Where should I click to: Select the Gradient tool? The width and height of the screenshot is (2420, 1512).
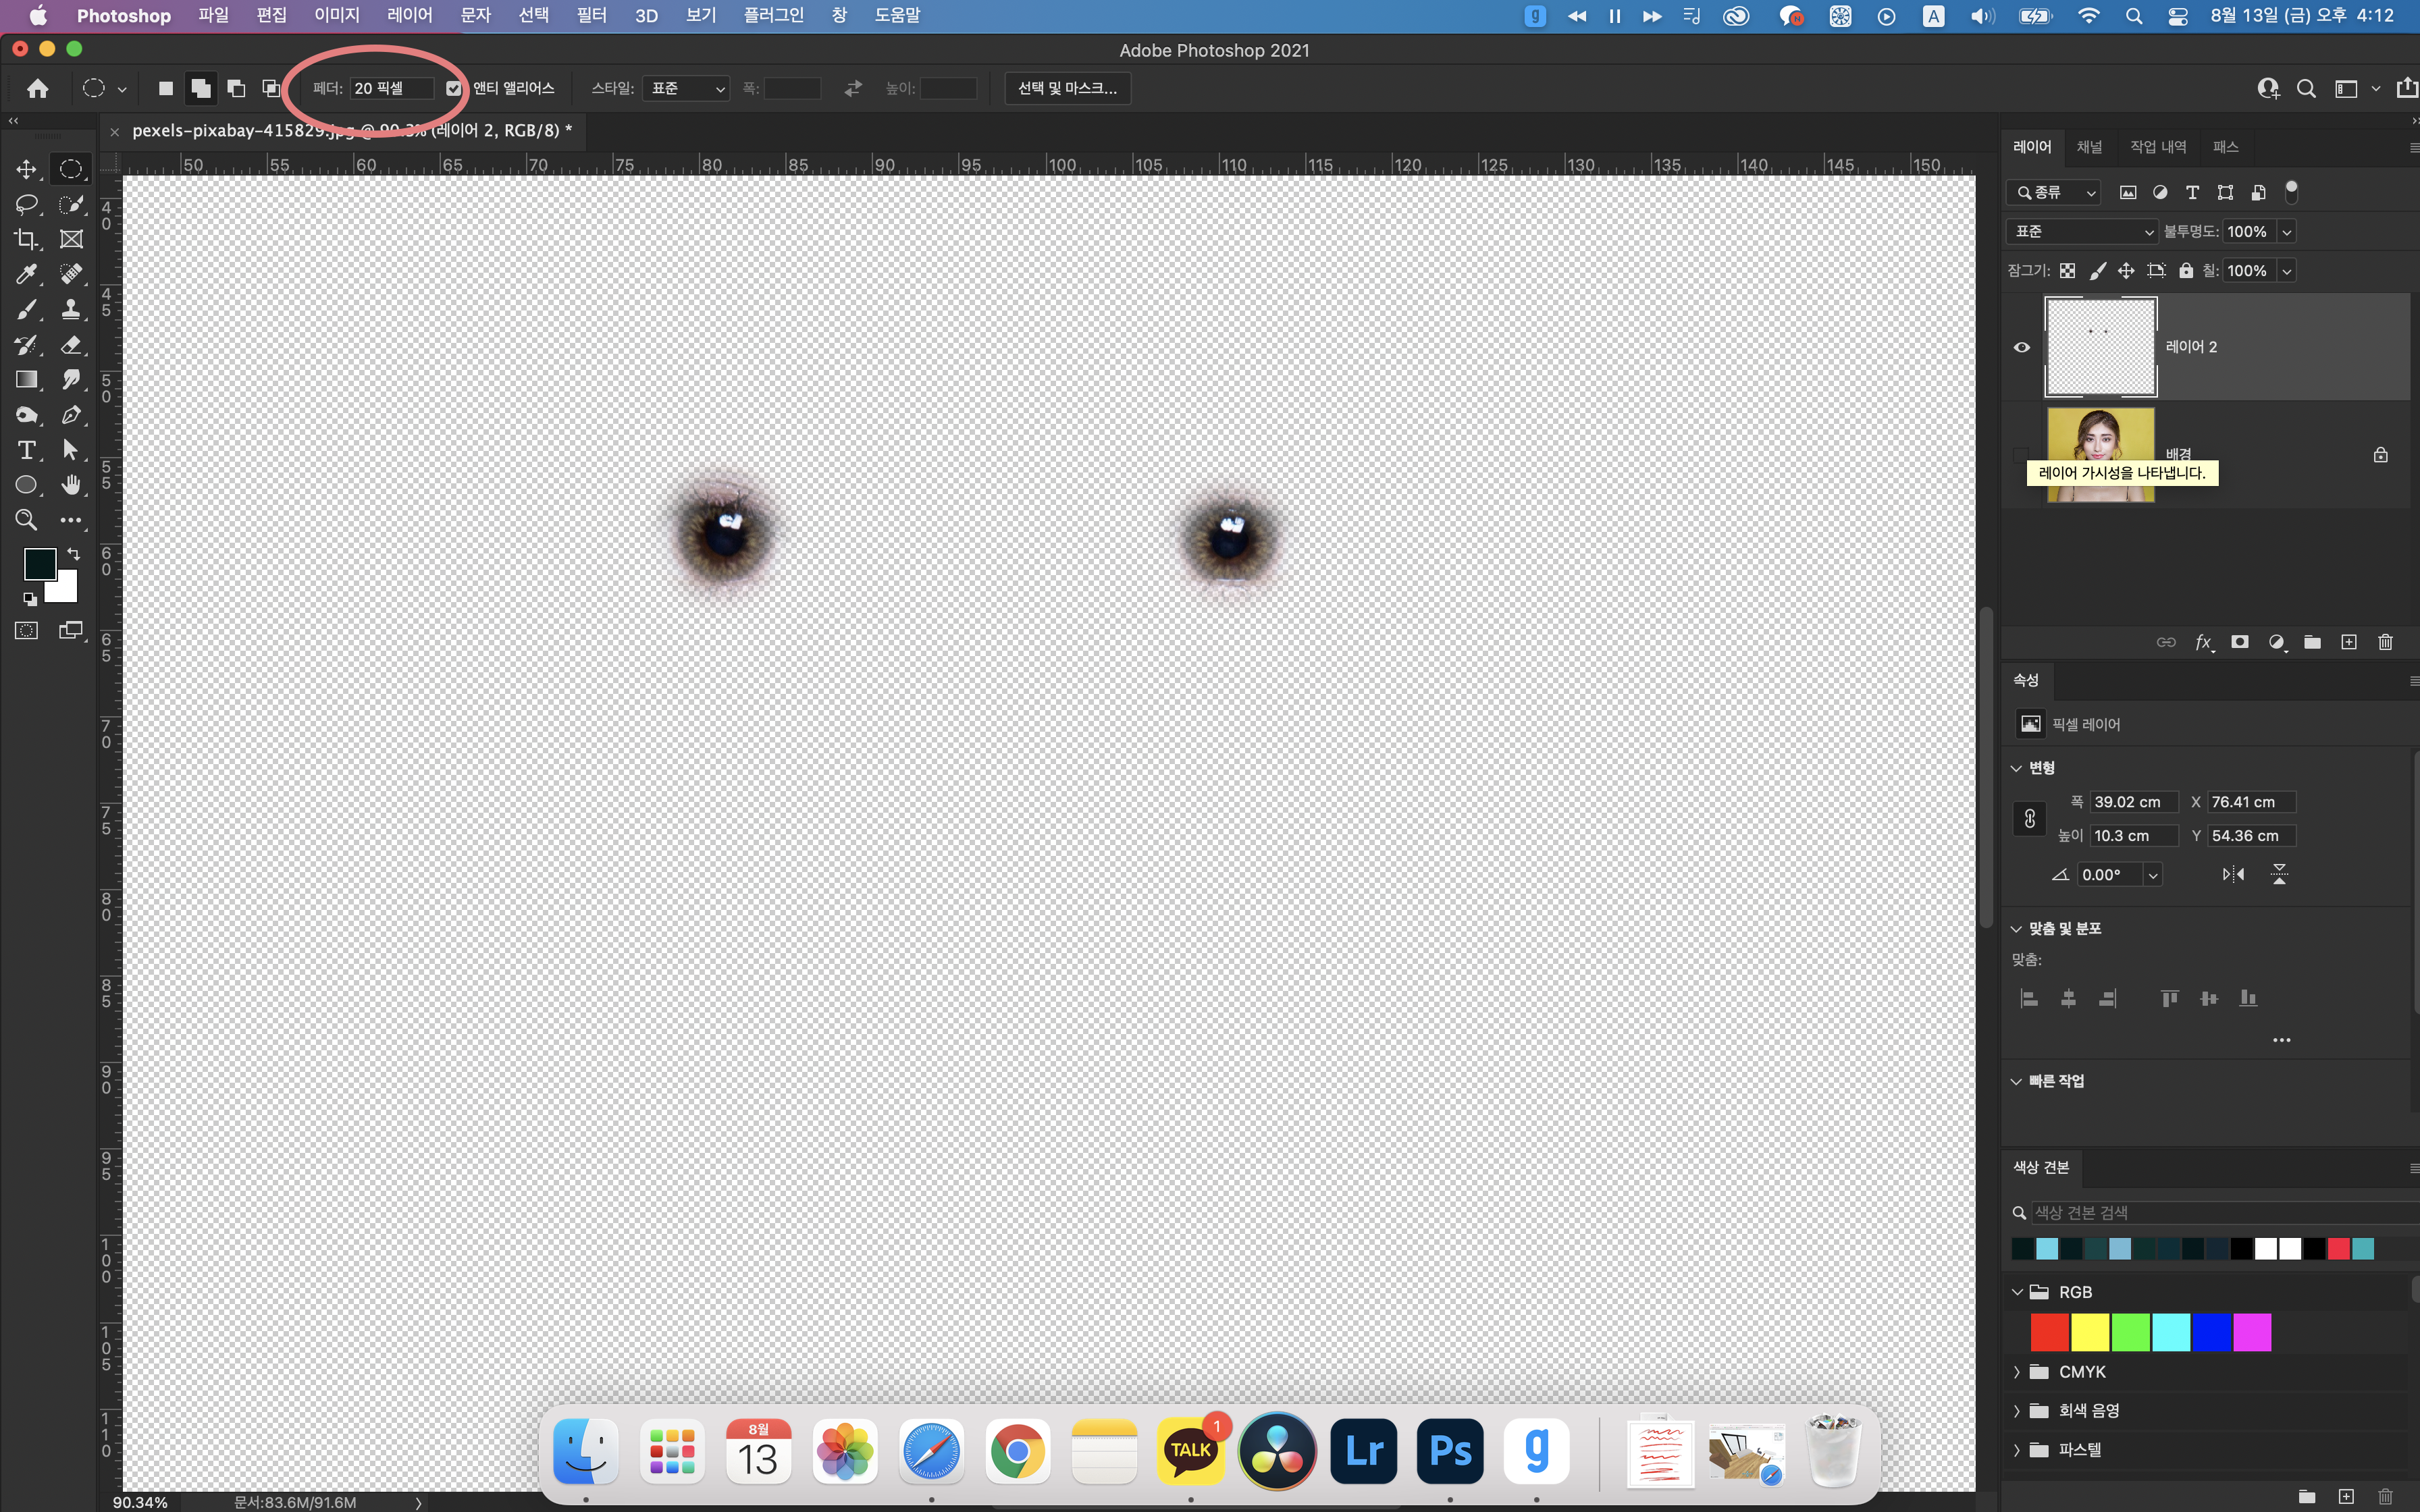26,380
